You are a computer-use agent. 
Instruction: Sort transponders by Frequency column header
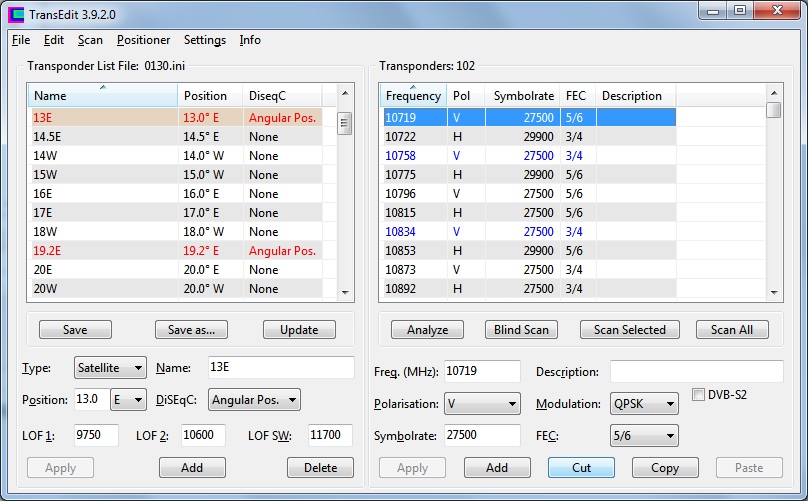click(x=413, y=96)
